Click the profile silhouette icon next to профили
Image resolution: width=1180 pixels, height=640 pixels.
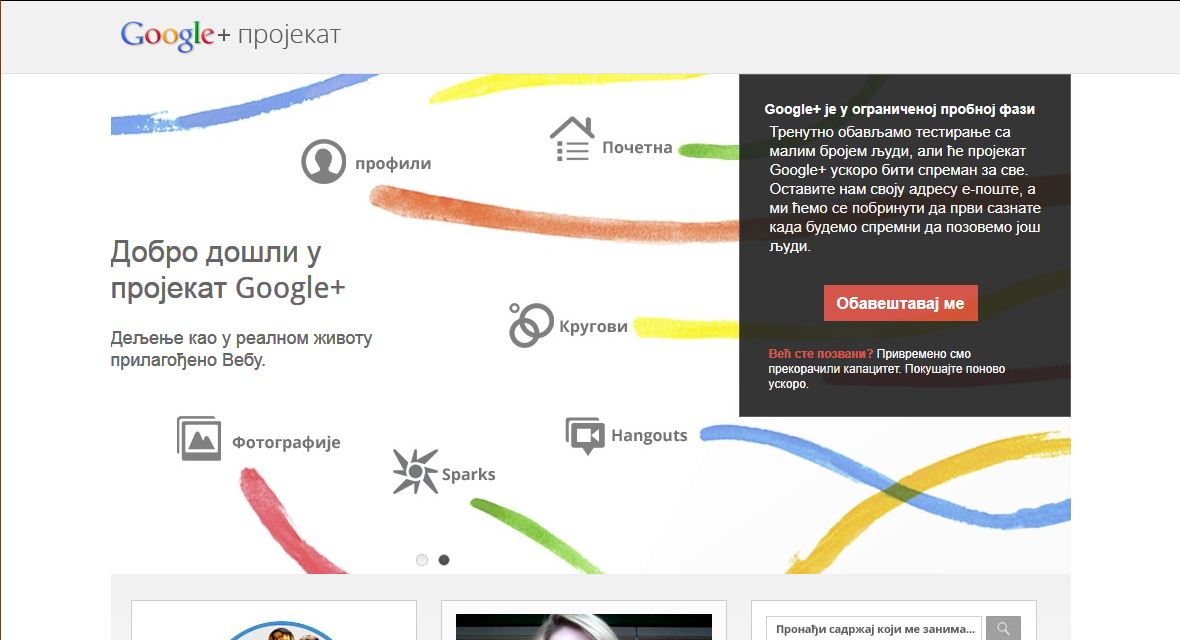(x=324, y=161)
